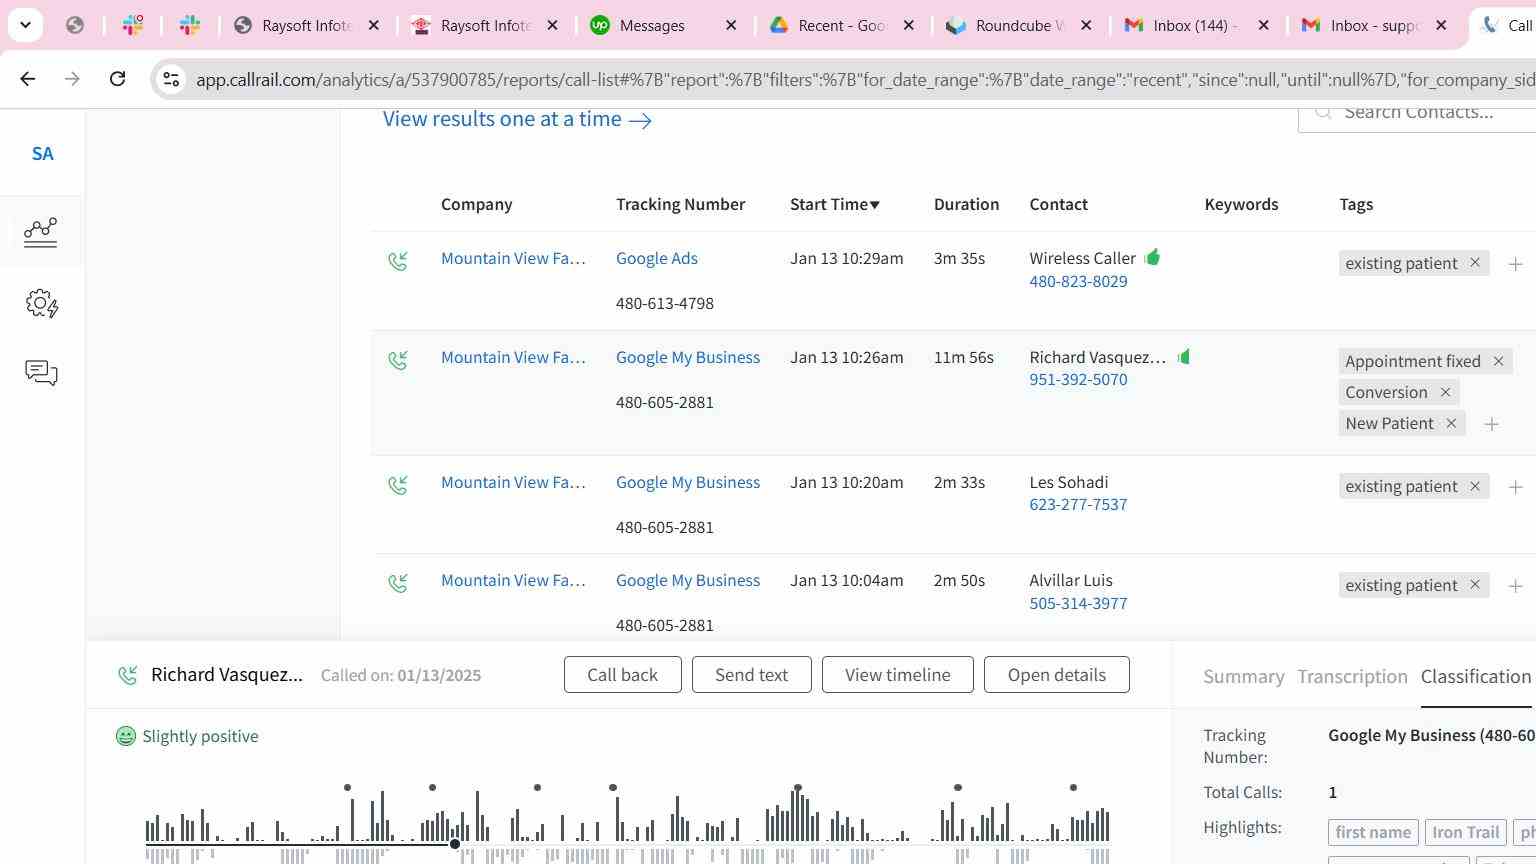The width and height of the screenshot is (1536, 864).
Task: Click the Call back button
Action: (623, 675)
